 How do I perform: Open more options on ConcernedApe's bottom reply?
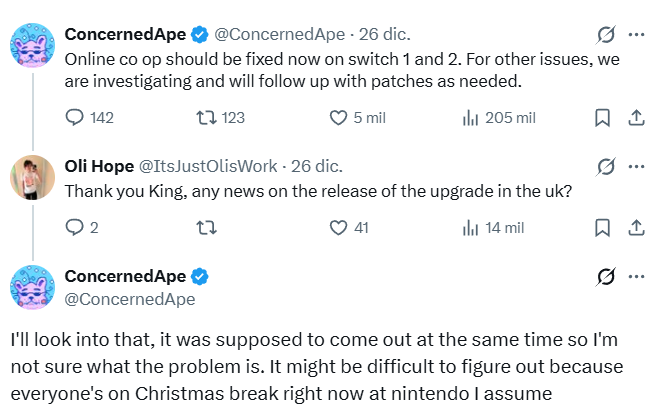coord(635,276)
